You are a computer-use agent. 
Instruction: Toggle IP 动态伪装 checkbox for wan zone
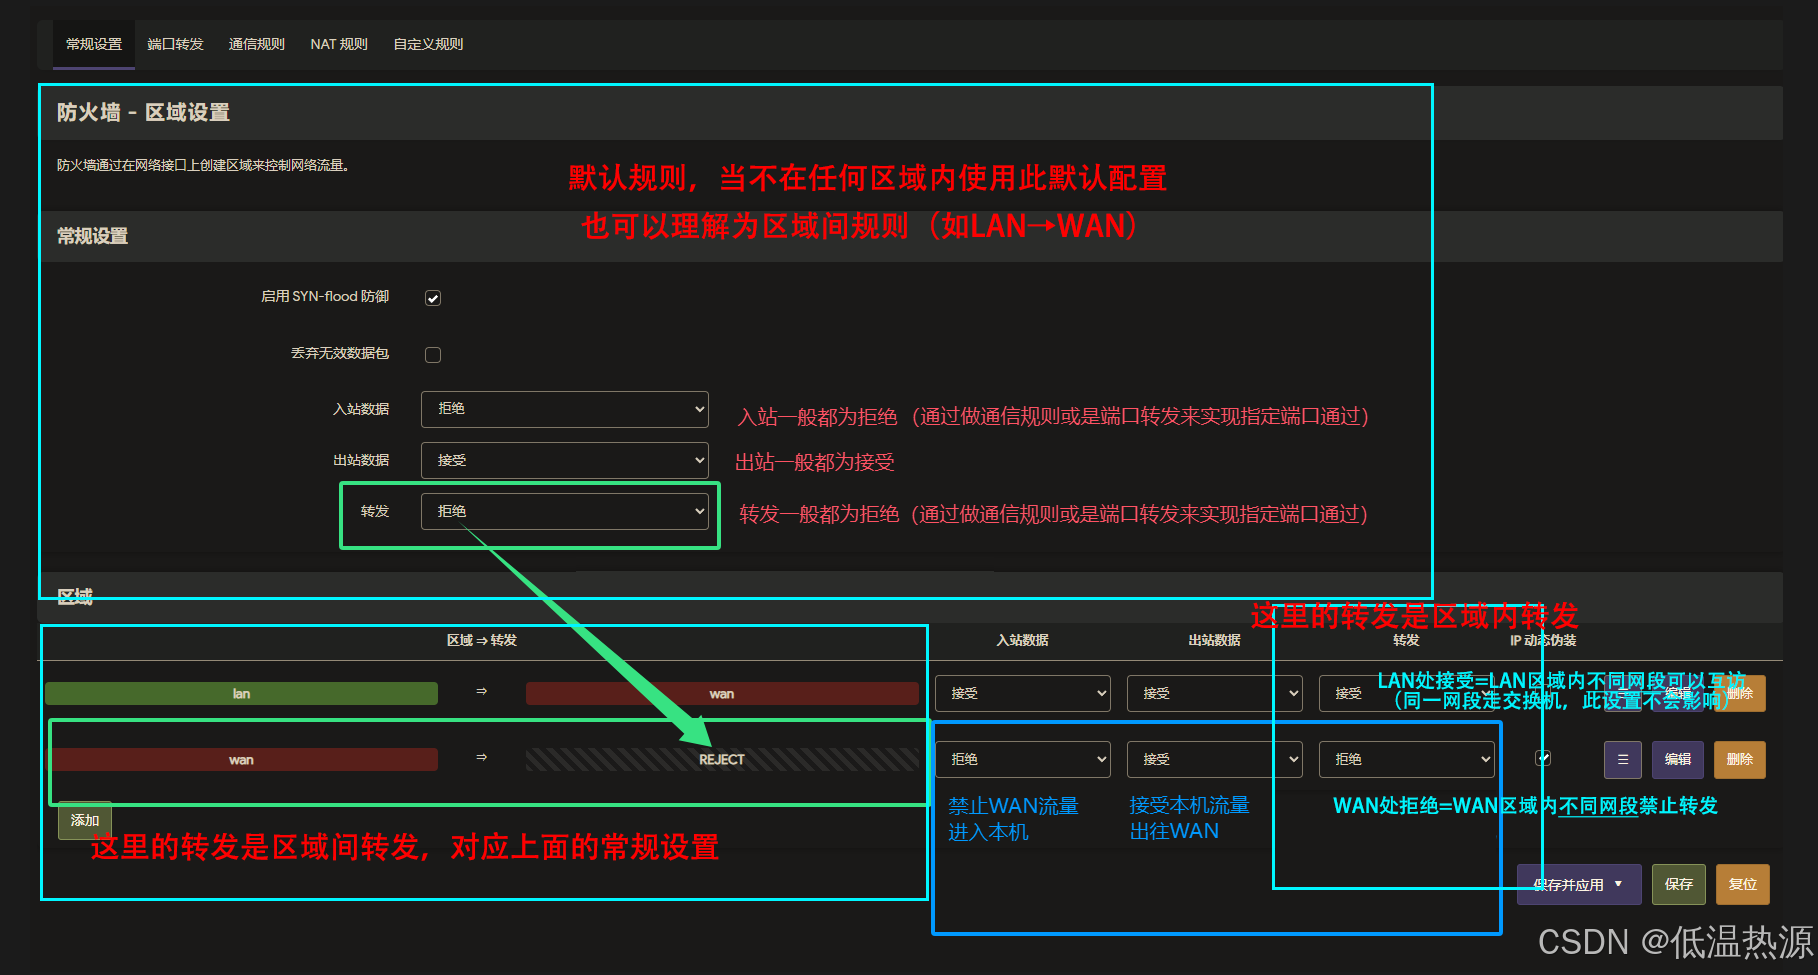[1543, 758]
